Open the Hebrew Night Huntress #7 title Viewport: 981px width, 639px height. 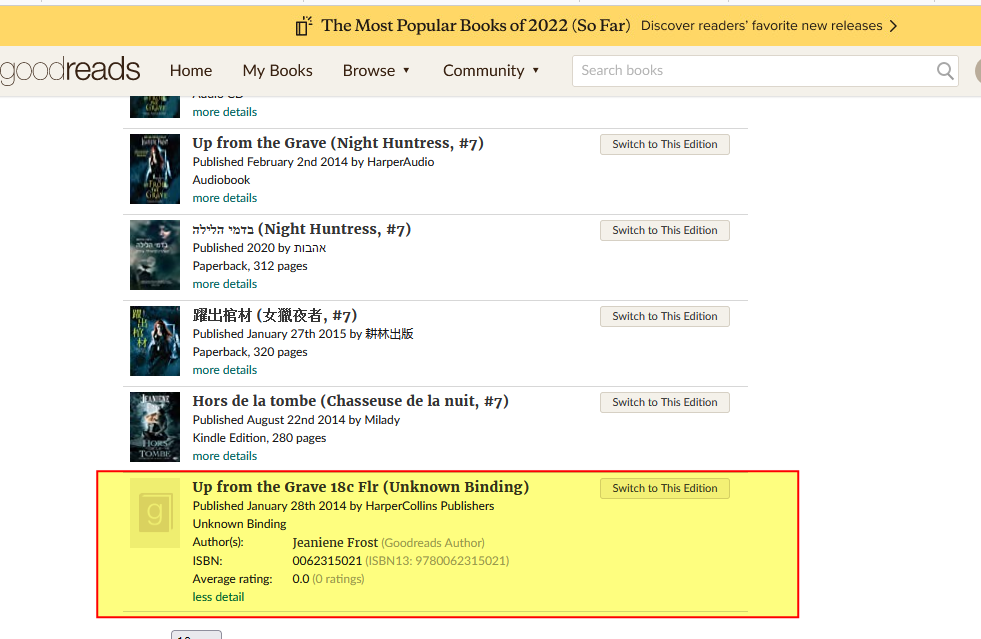click(302, 229)
